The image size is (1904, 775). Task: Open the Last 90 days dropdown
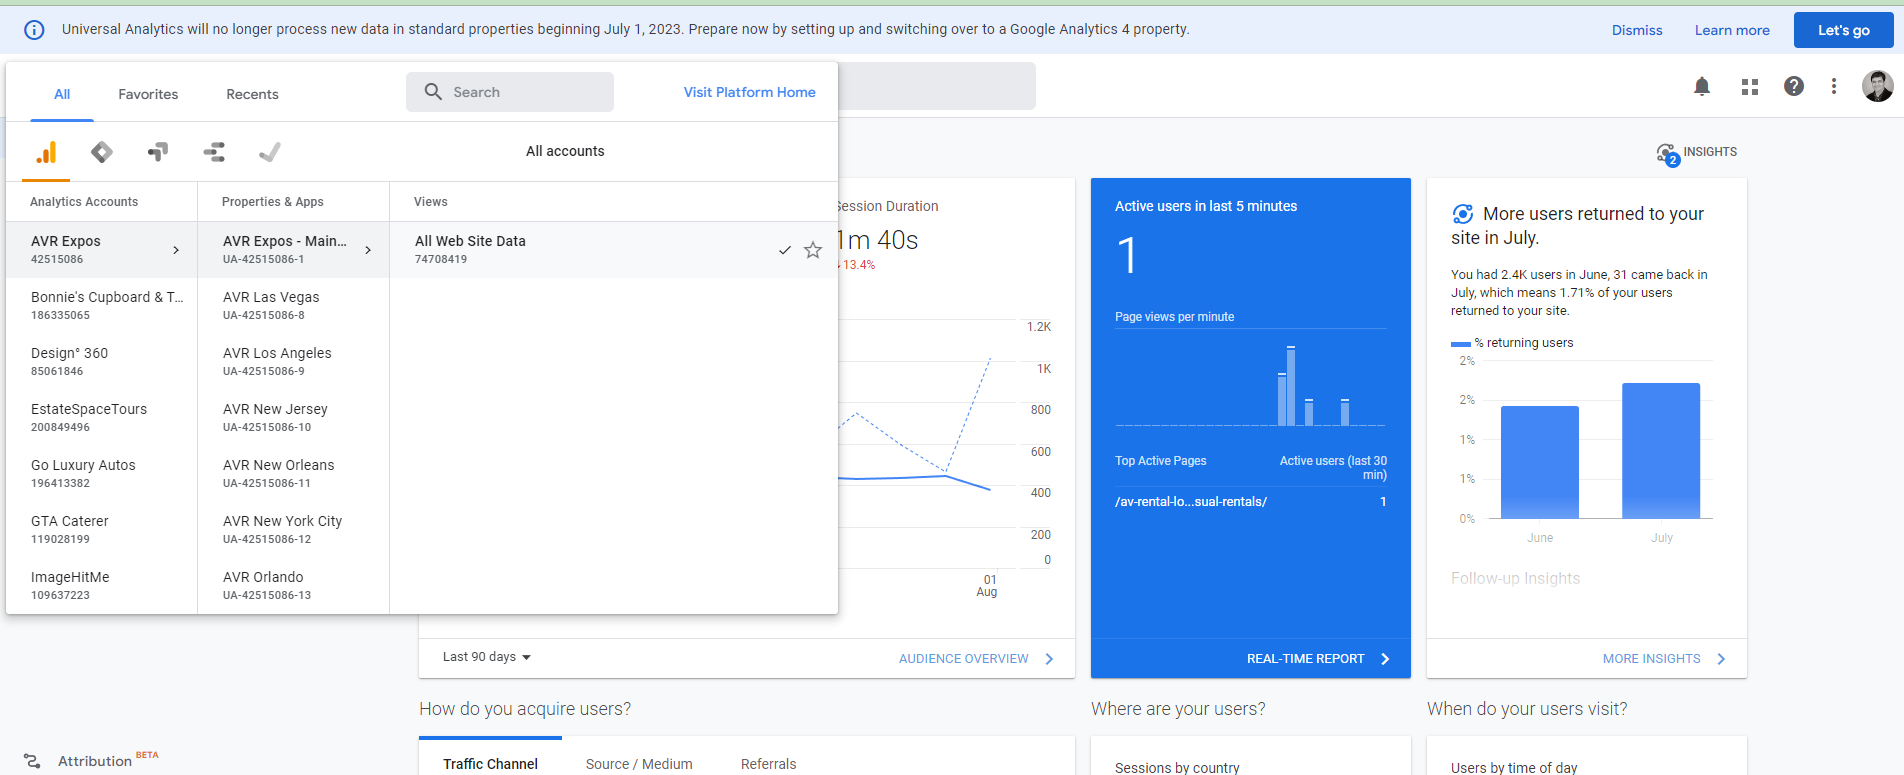click(x=487, y=657)
